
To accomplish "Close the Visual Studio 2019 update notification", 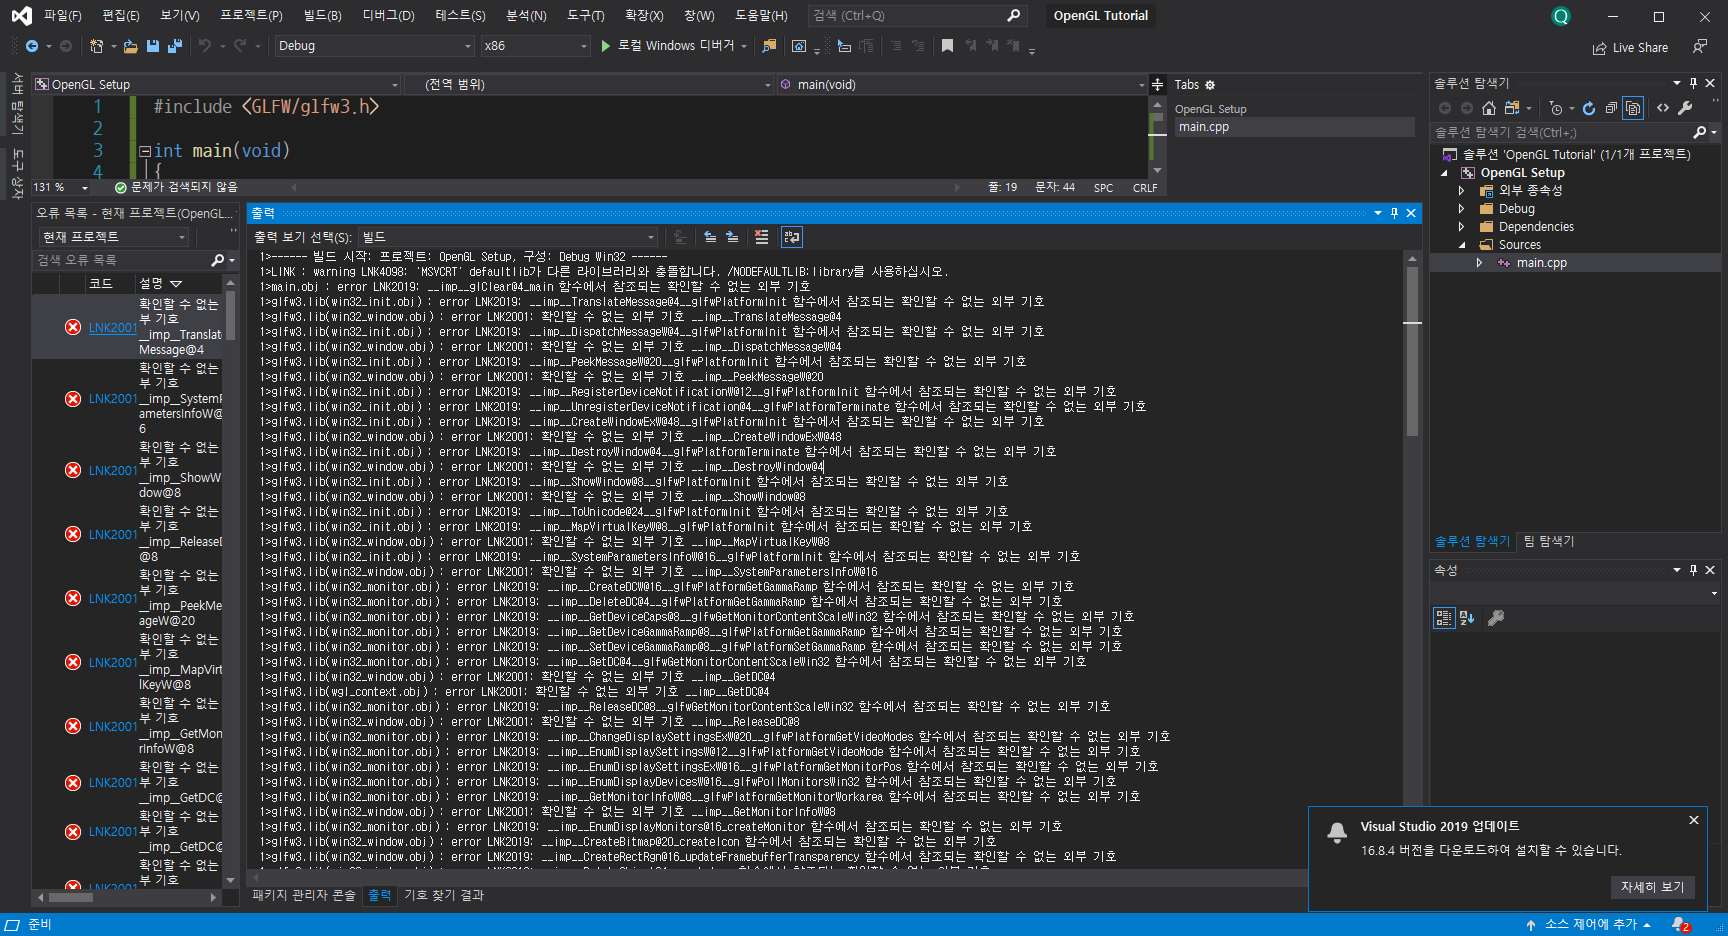I will (x=1694, y=820).
